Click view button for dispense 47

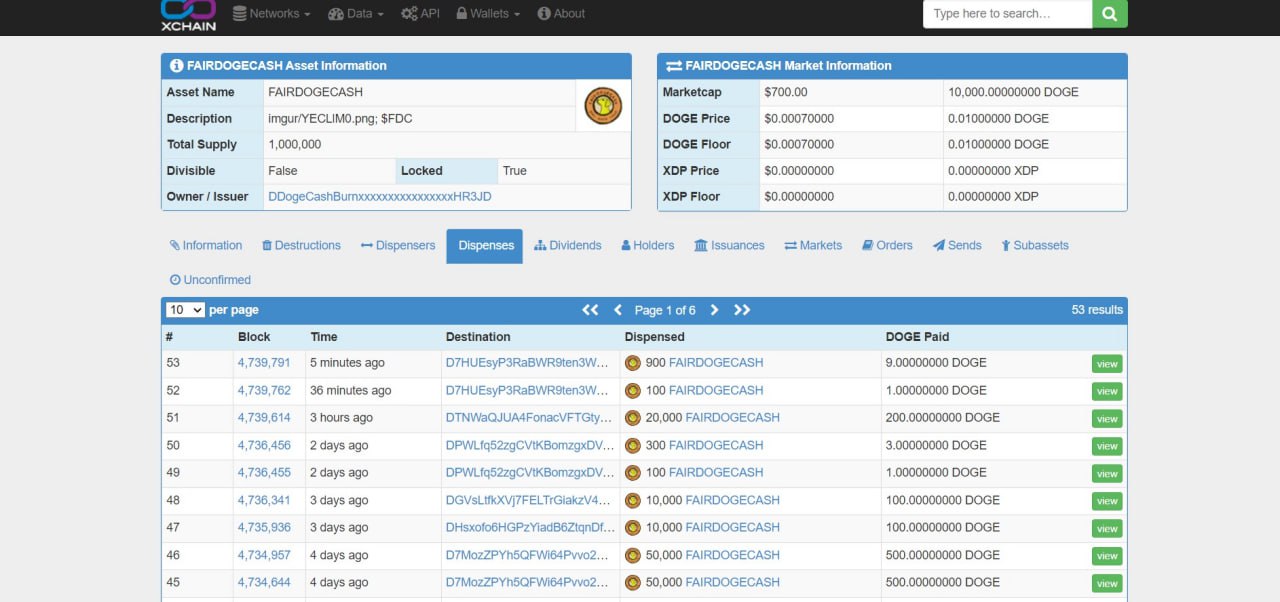[1107, 528]
